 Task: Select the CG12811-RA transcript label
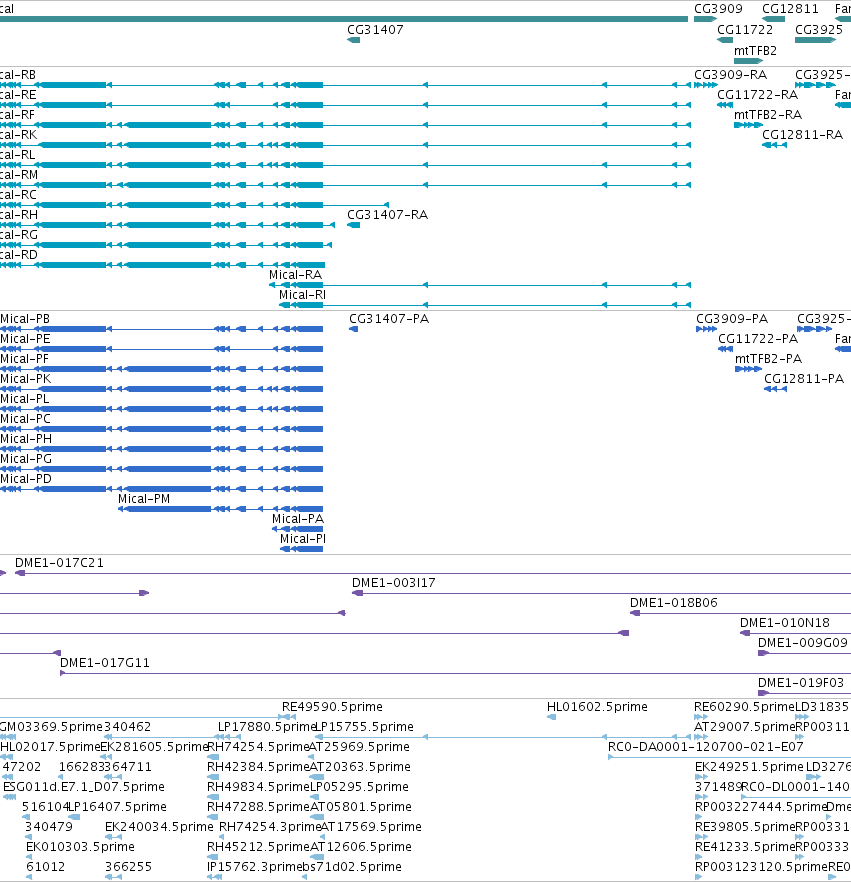coord(803,134)
